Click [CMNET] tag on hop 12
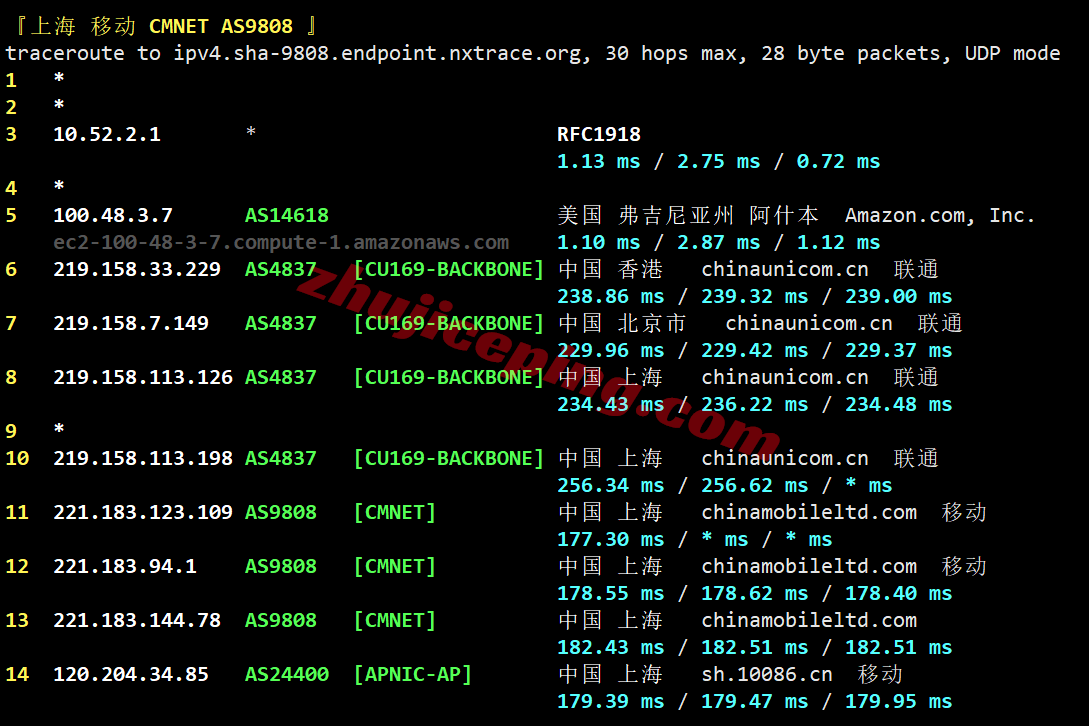 [x=394, y=566]
